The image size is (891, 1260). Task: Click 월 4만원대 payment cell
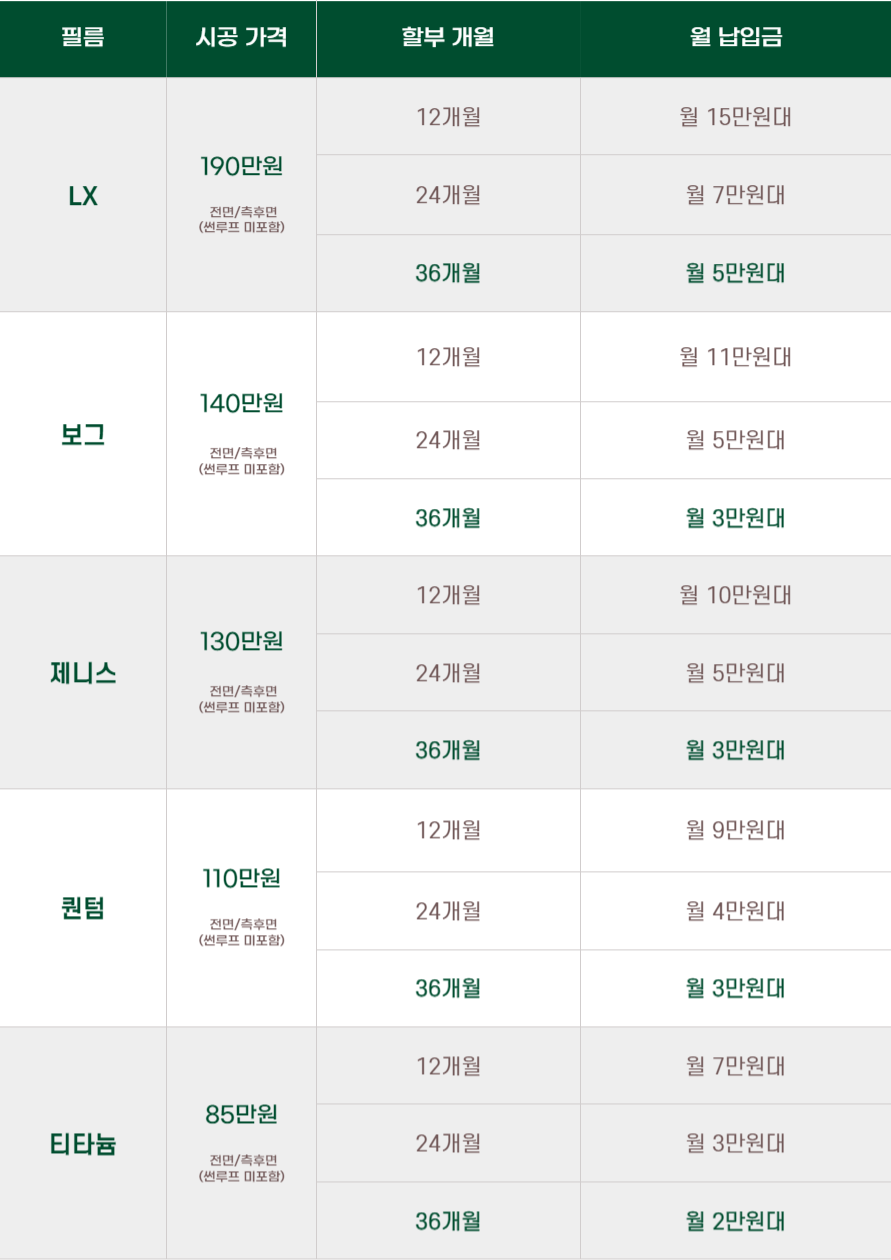point(736,911)
